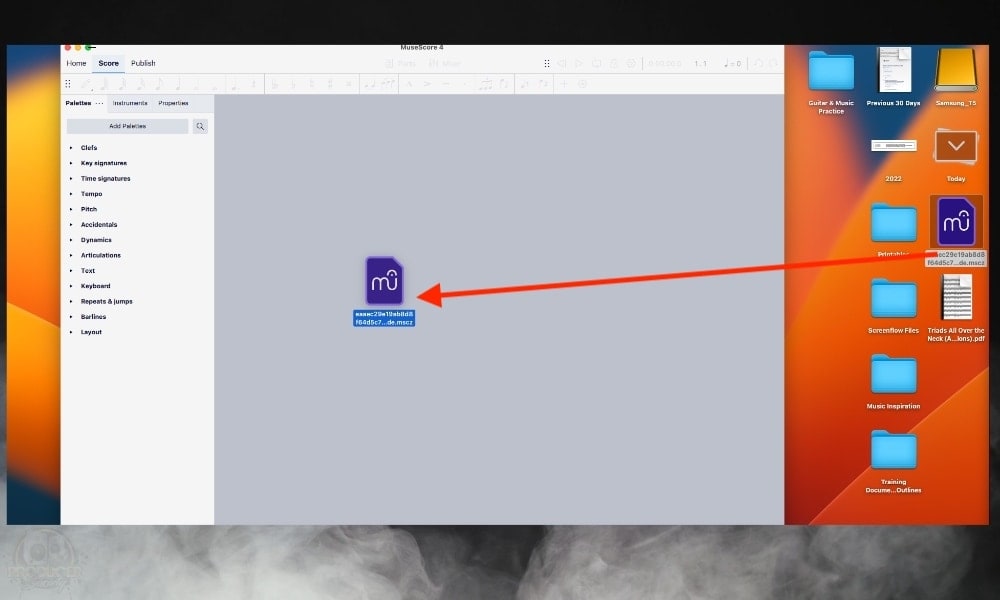Select the 64th note duration
The width and height of the screenshot is (1000, 600).
[103, 84]
